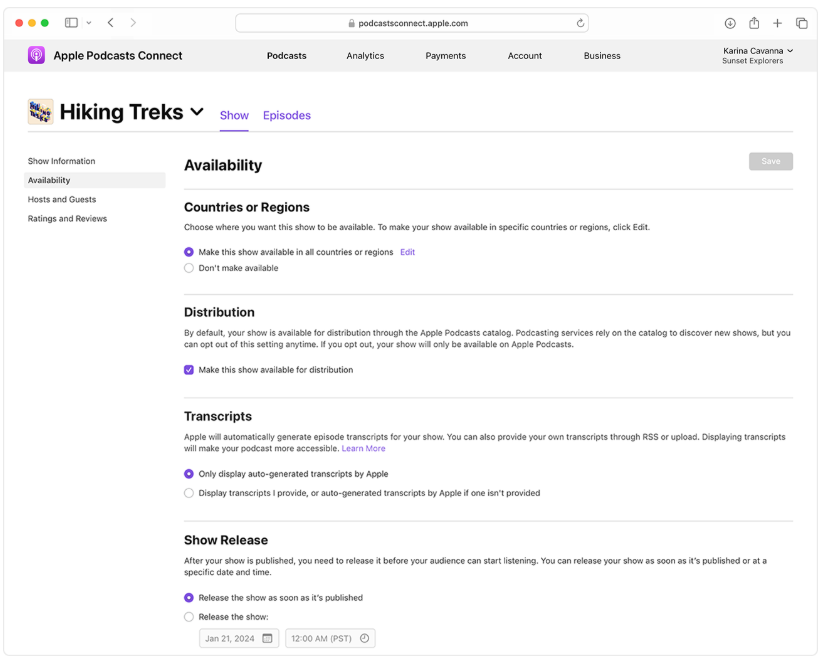Click the Safari sidebar toggle icon
821x656 pixels.
coord(71,23)
